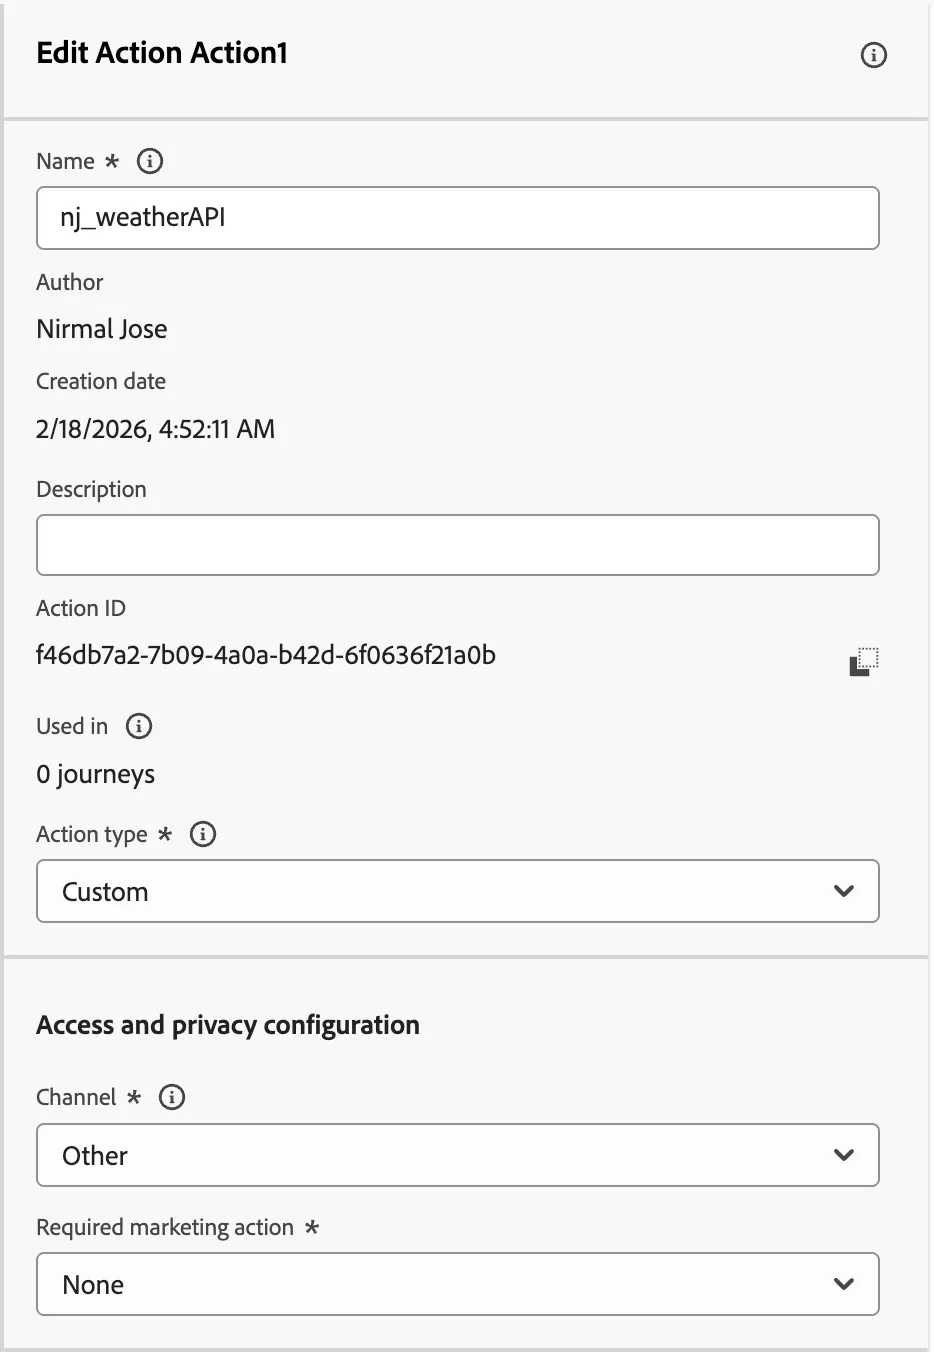The height and width of the screenshot is (1352, 934).
Task: Click the info icon beside Edit Action title
Action: coord(873,55)
